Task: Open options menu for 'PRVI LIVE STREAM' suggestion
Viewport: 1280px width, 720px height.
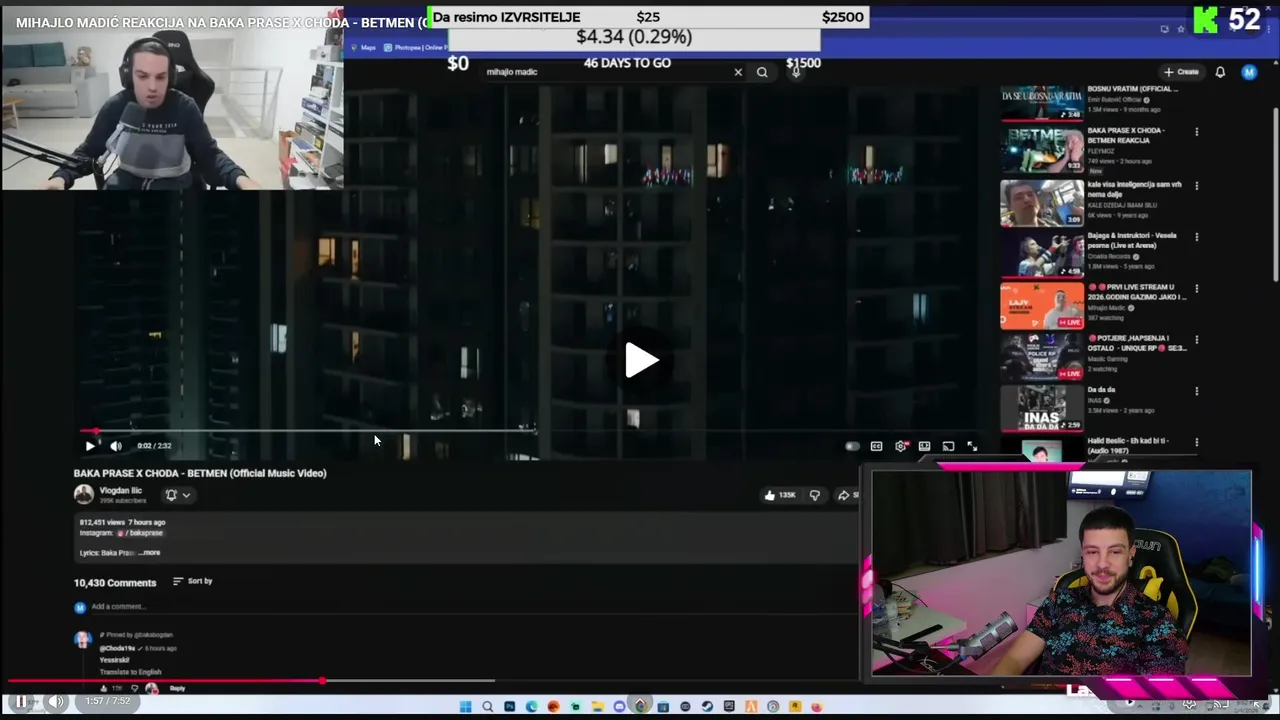Action: [1196, 288]
